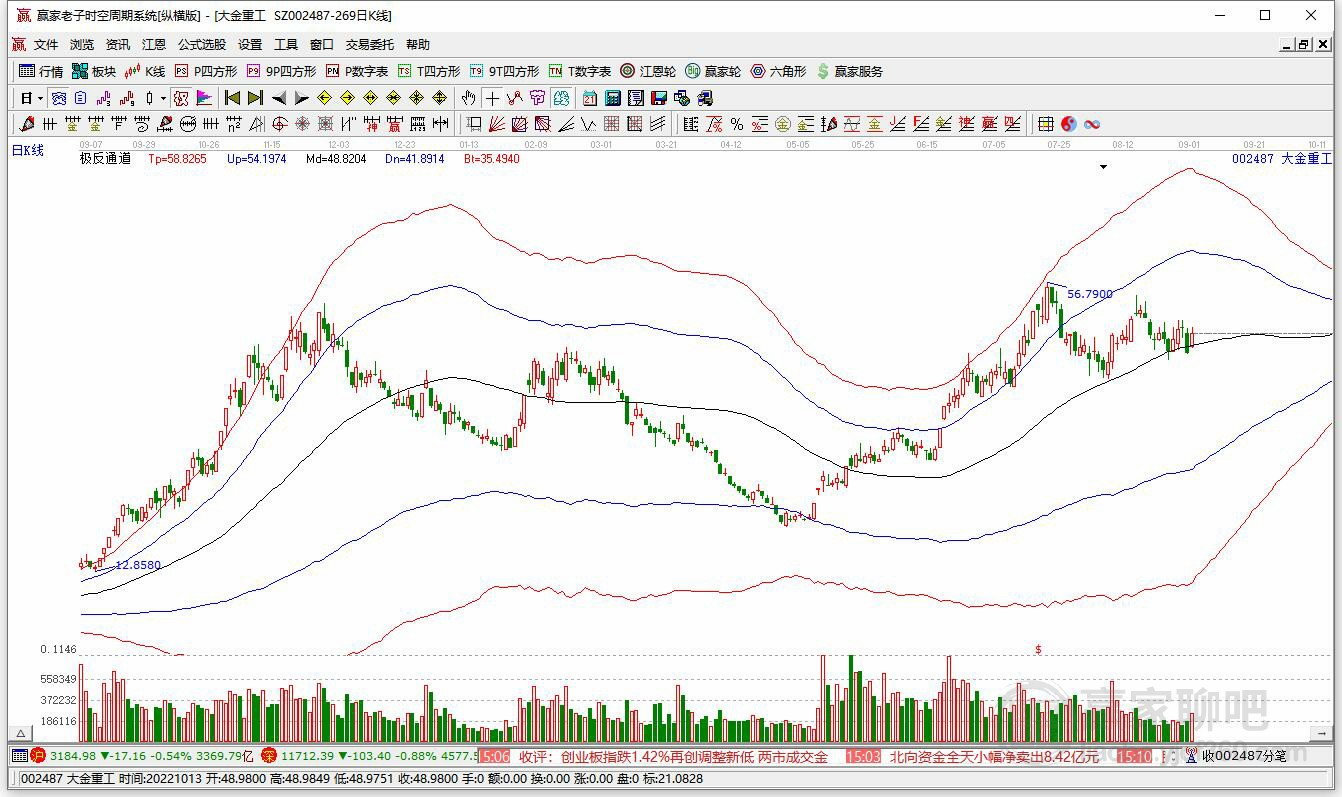Toggle the crosshair cursor mode
The width and height of the screenshot is (1342, 797).
492,98
